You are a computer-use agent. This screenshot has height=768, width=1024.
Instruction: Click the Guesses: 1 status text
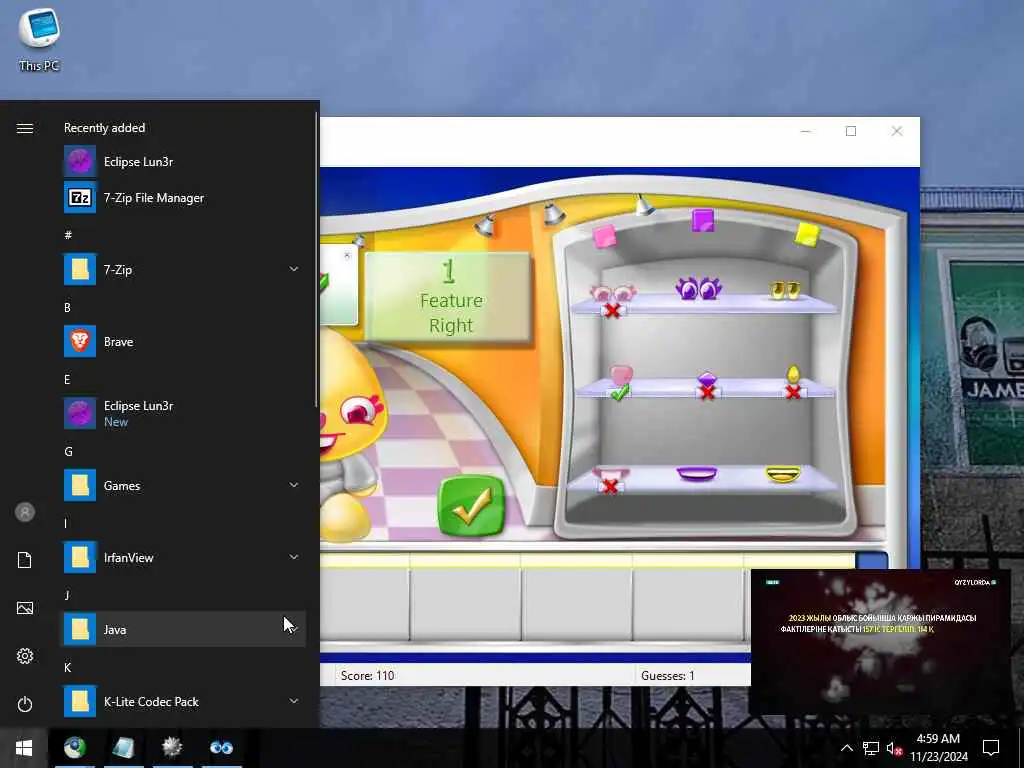667,676
